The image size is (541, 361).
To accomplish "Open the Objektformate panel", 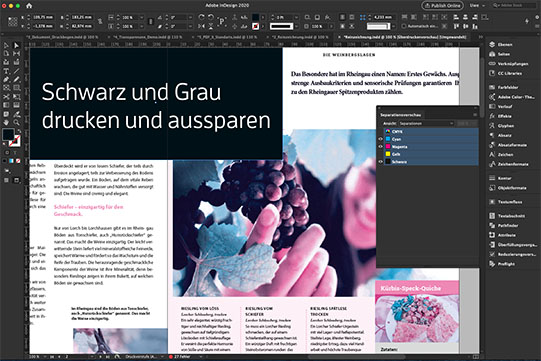I will [x=508, y=188].
